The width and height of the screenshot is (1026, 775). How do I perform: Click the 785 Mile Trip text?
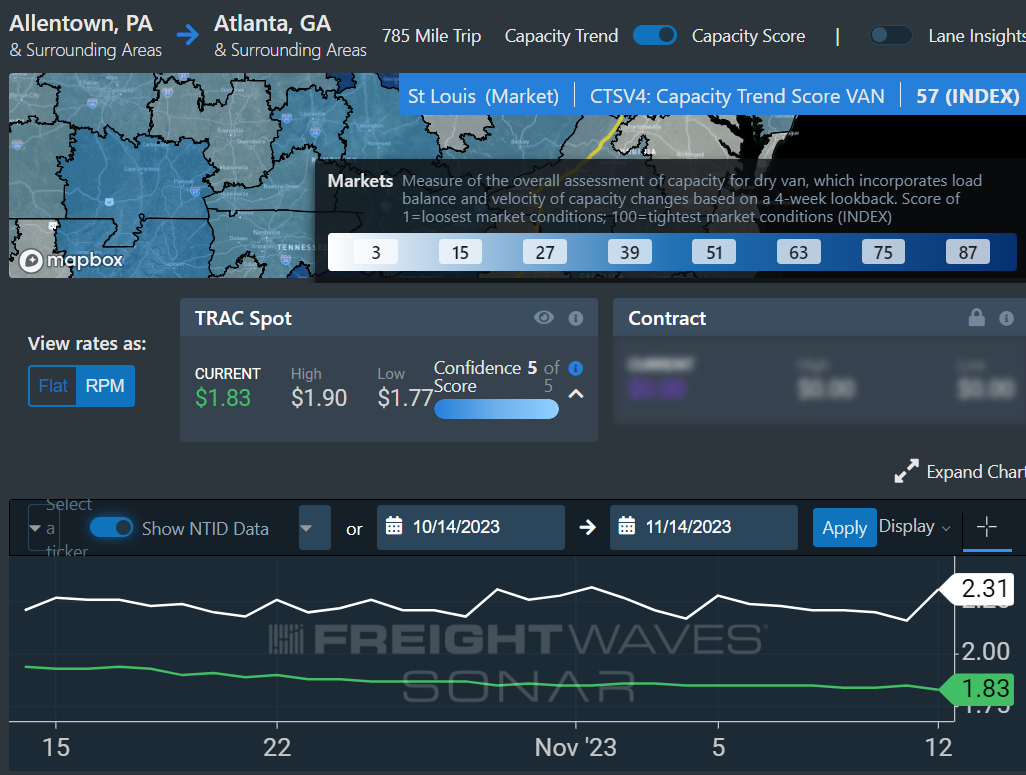(431, 35)
